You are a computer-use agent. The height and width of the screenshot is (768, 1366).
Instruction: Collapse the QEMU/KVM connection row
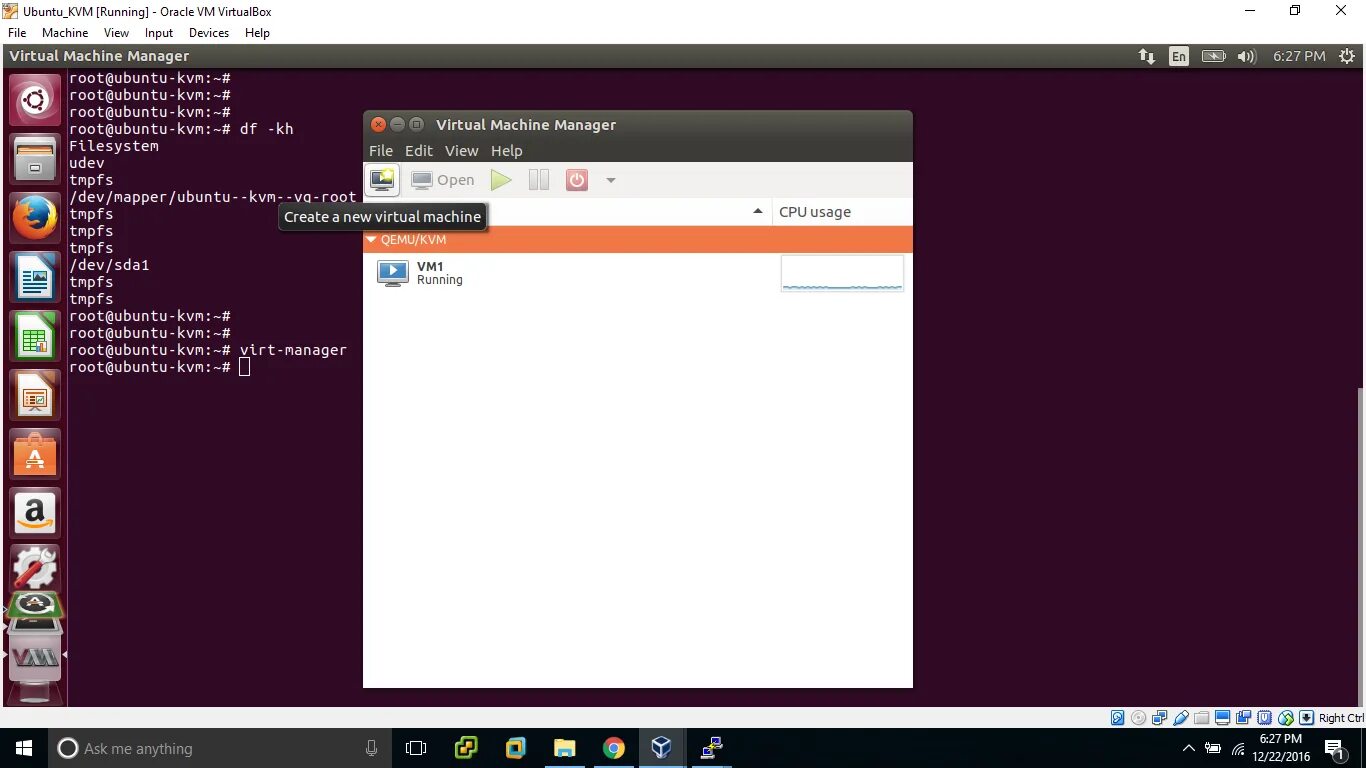tap(371, 240)
